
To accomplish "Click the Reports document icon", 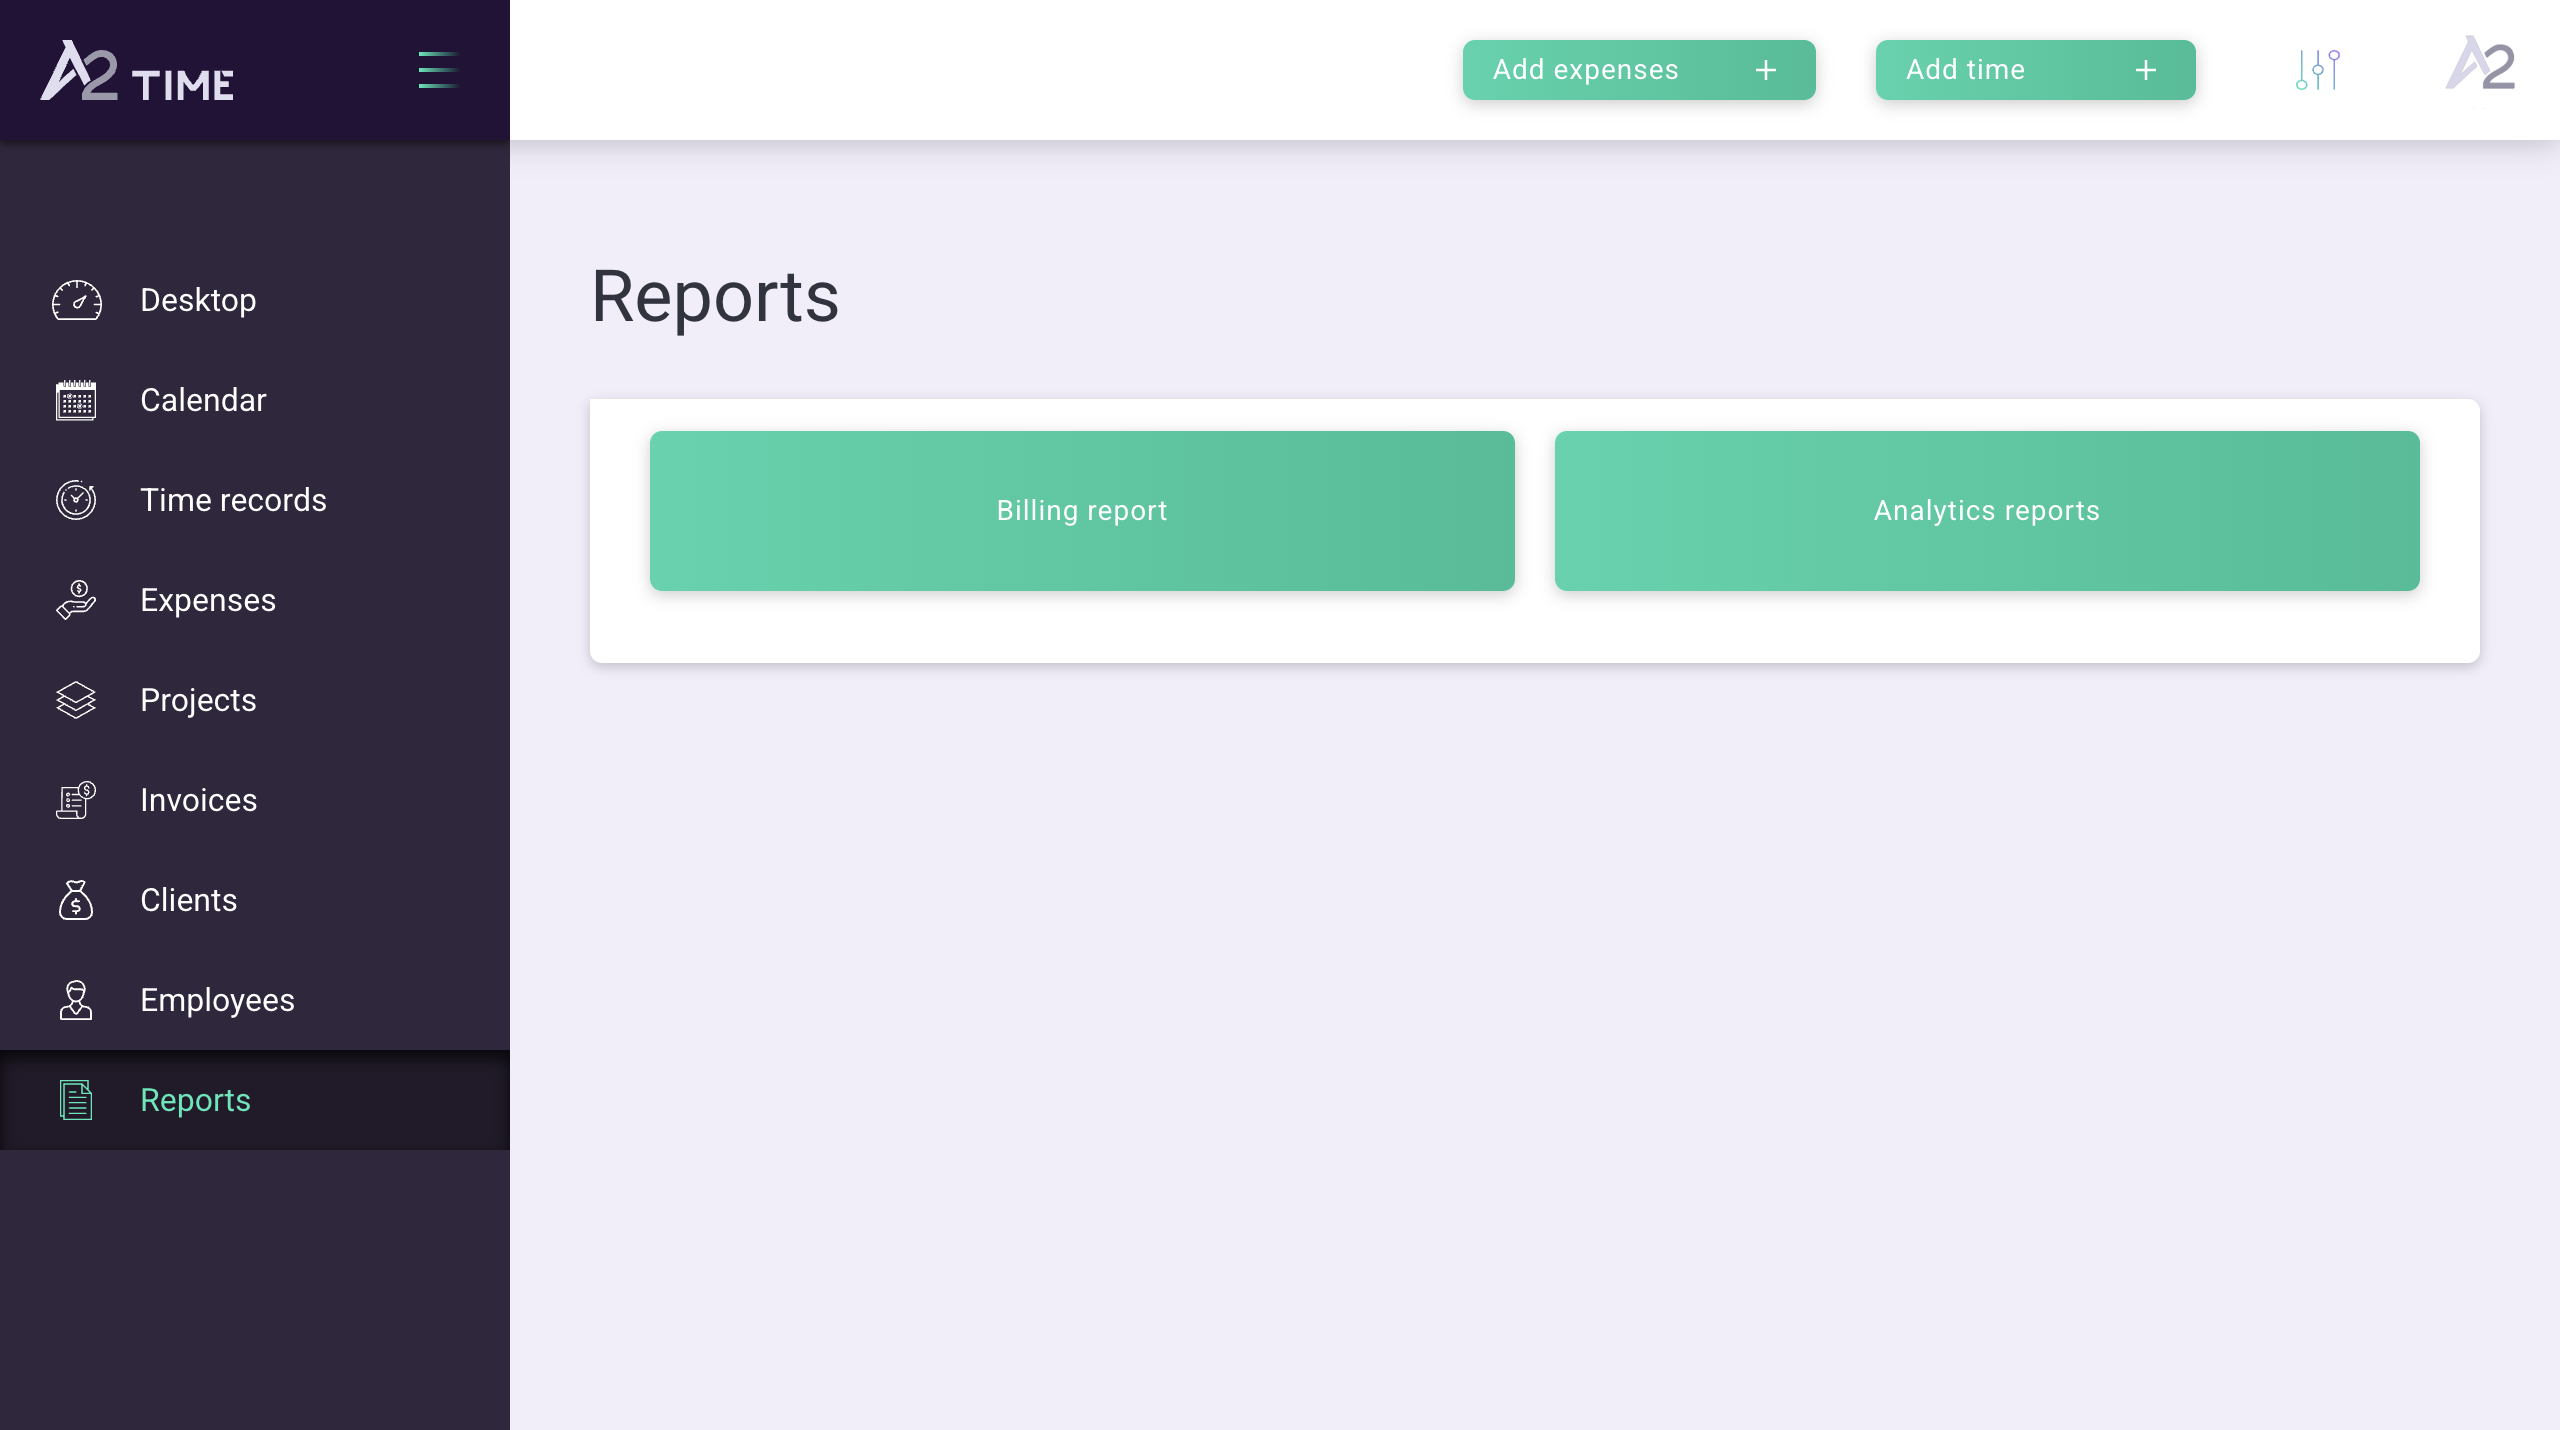I will pyautogui.click(x=76, y=1100).
